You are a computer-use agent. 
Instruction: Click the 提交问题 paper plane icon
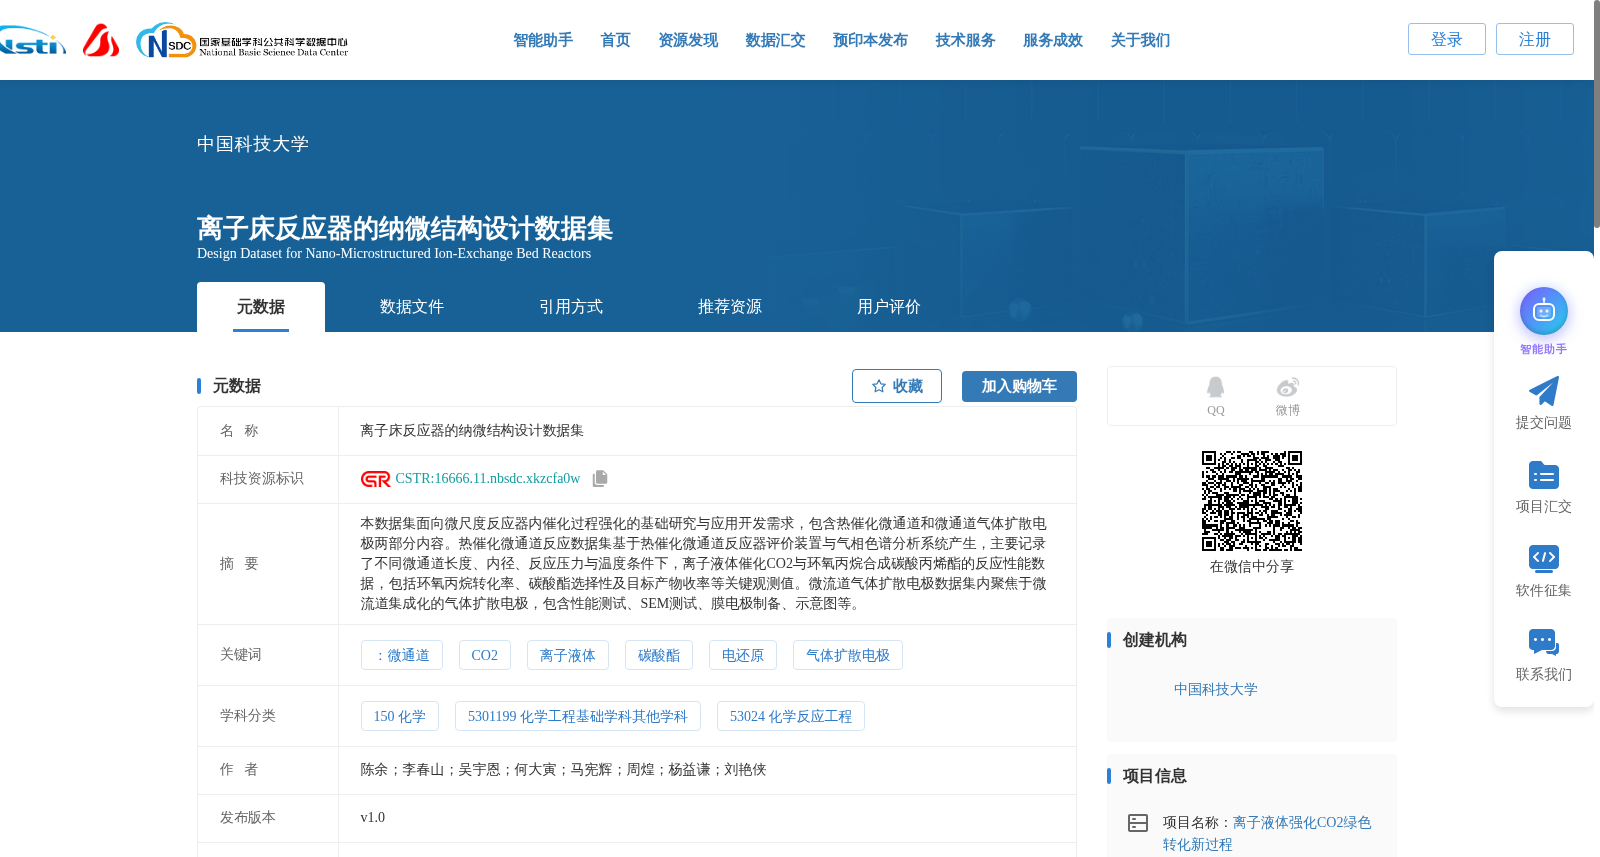click(1543, 391)
